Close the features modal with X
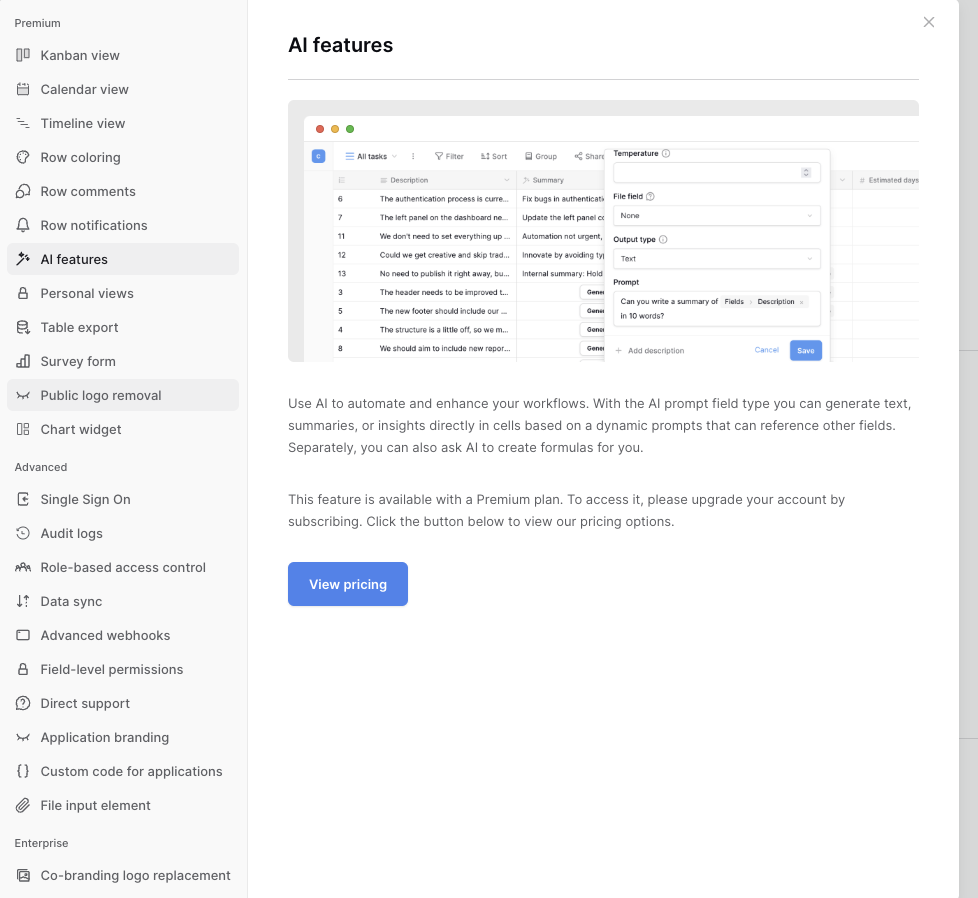The height and width of the screenshot is (898, 978). pos(929,22)
